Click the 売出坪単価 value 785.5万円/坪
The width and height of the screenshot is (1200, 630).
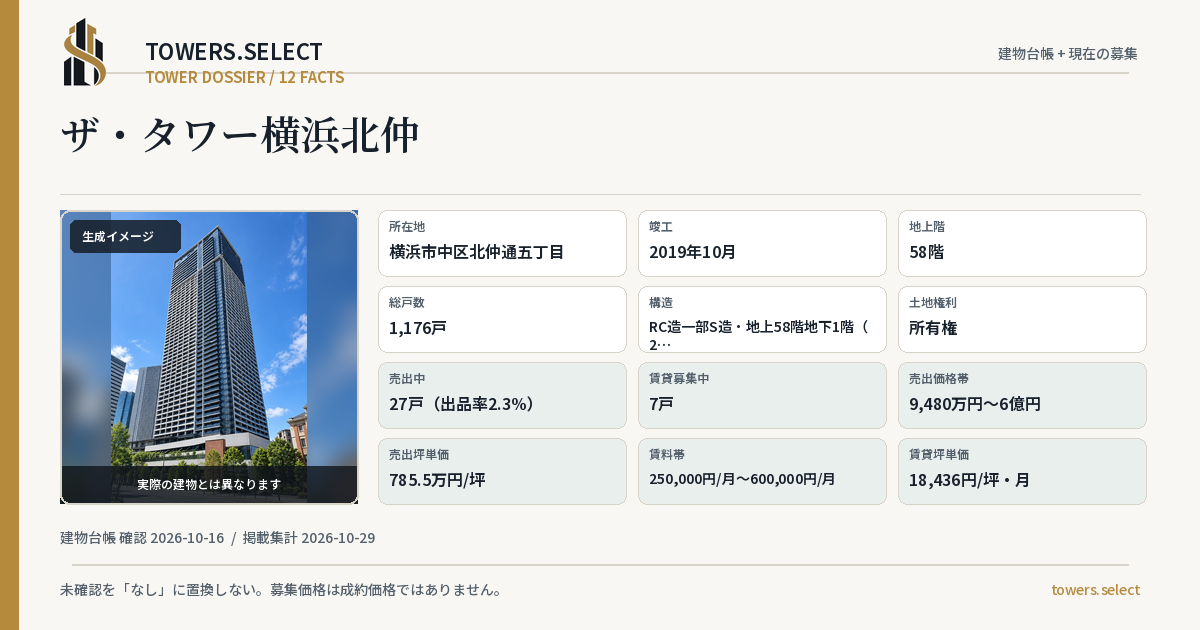[x=437, y=480]
